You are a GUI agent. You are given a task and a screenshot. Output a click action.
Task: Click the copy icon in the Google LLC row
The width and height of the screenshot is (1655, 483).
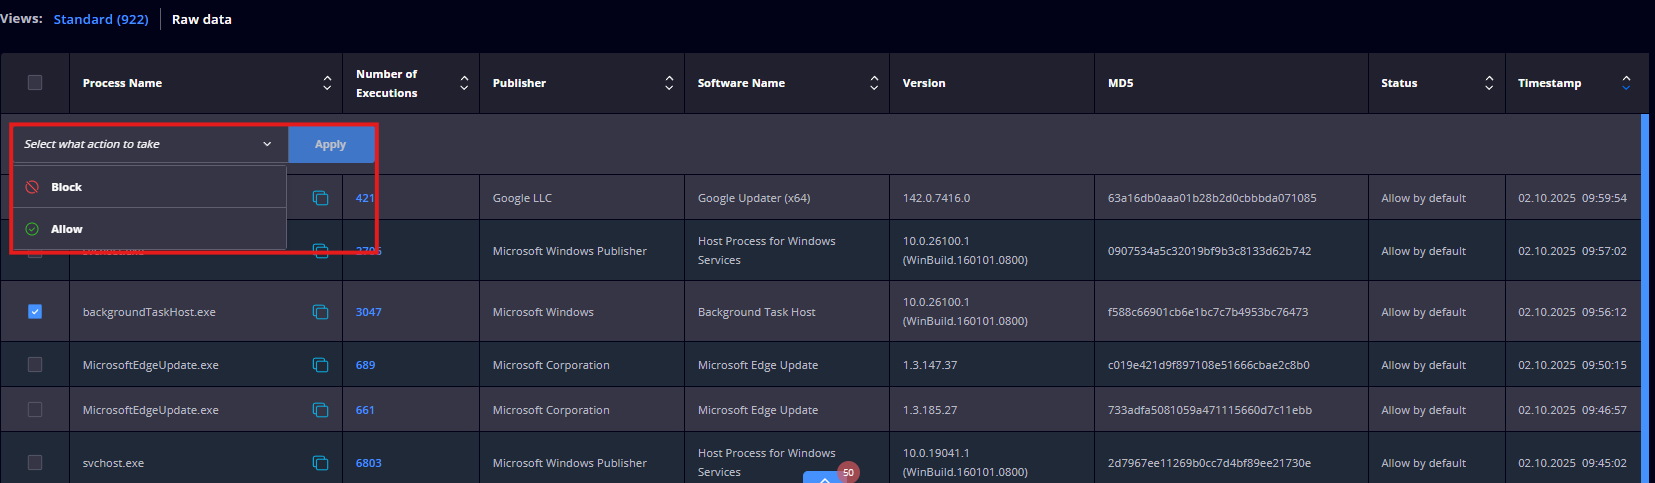pyautogui.click(x=320, y=198)
